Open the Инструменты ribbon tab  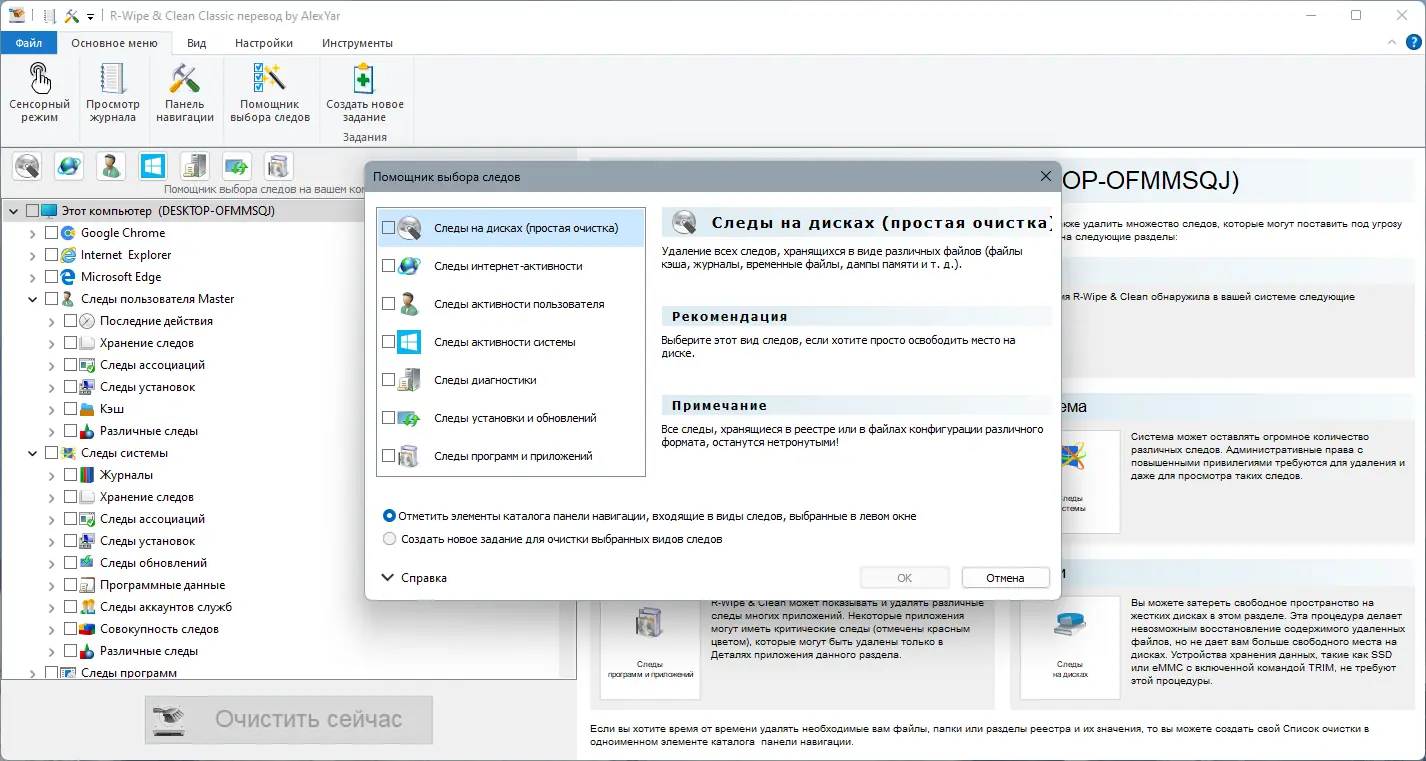click(x=357, y=43)
